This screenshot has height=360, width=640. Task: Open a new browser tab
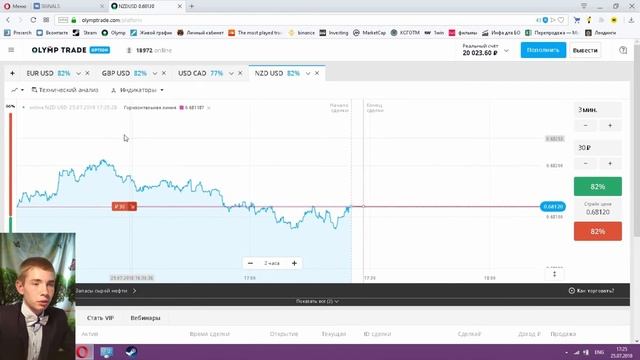click(191, 6)
